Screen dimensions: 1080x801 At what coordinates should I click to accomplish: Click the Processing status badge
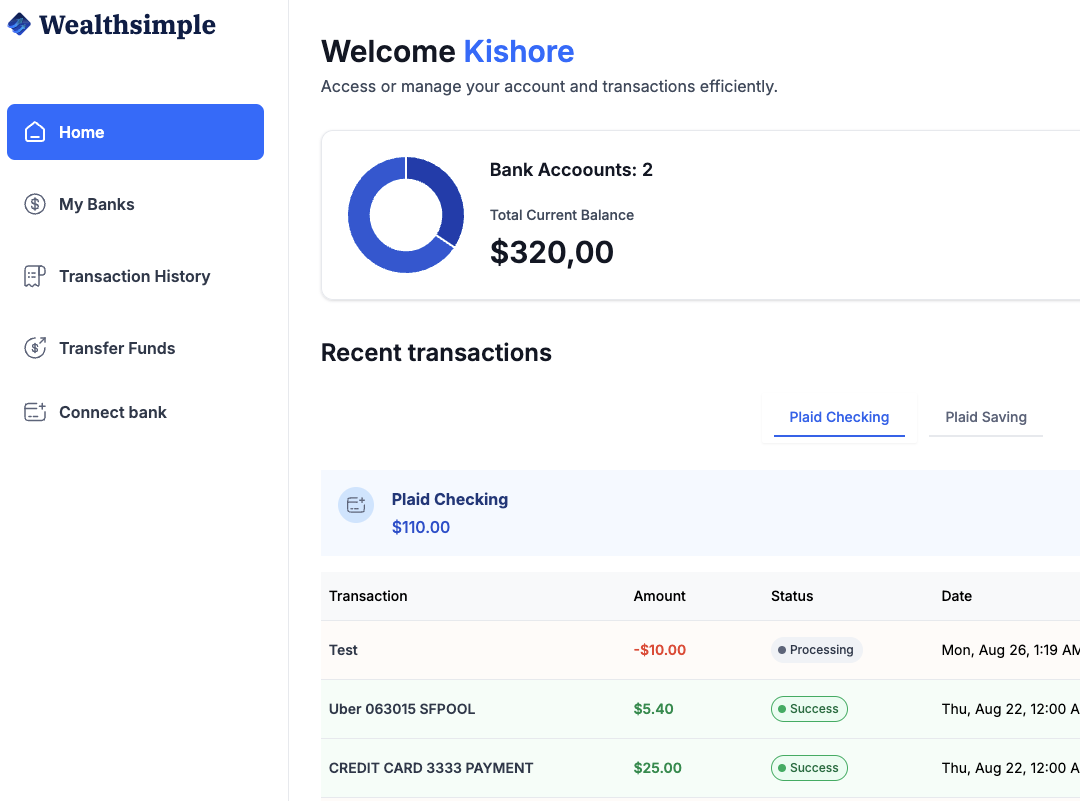816,650
